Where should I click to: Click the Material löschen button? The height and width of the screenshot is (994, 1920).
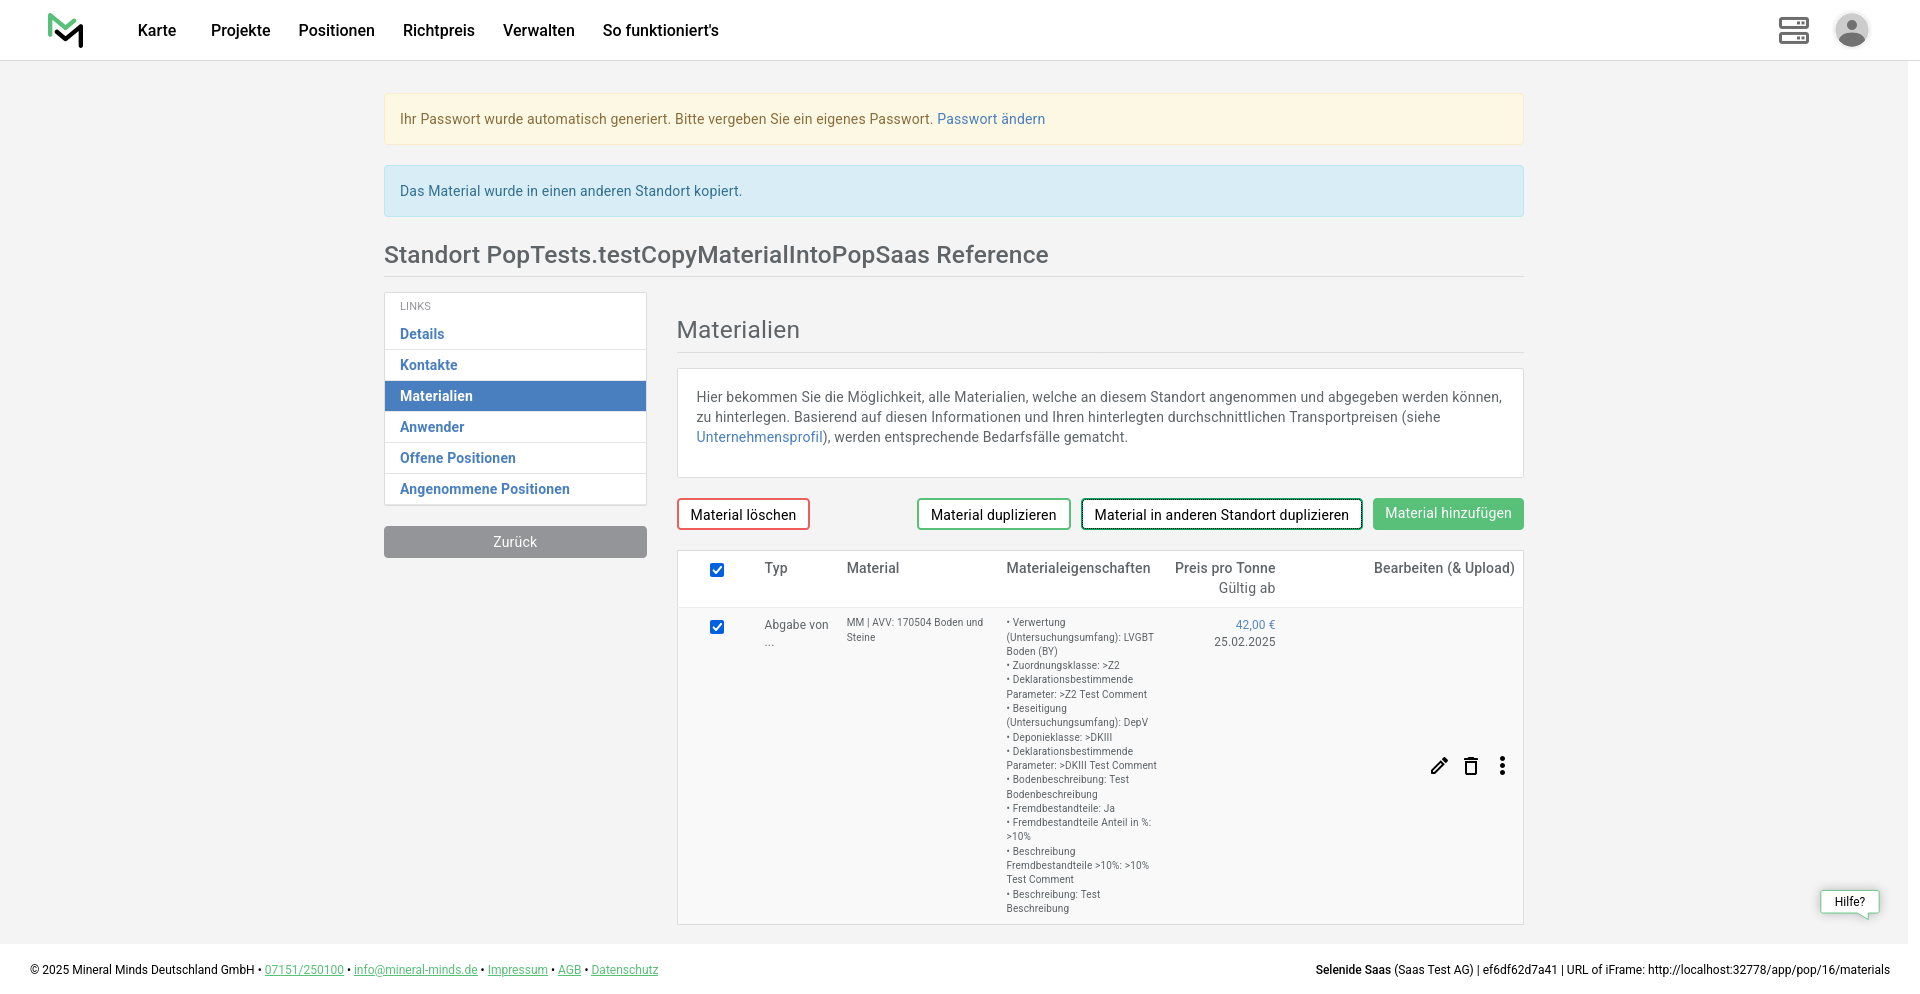point(743,514)
